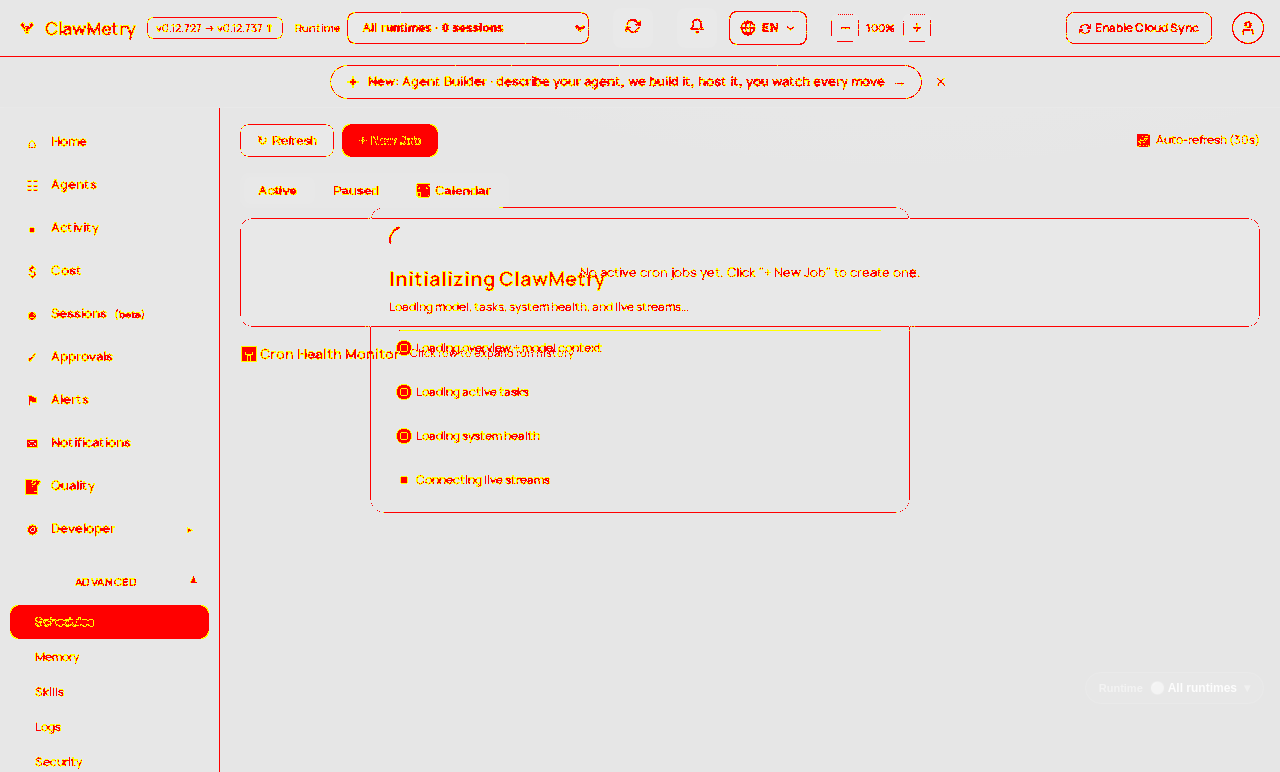Image resolution: width=1280 pixels, height=772 pixels.
Task: Expand the Cron Health Monitor section
Action: [408, 354]
